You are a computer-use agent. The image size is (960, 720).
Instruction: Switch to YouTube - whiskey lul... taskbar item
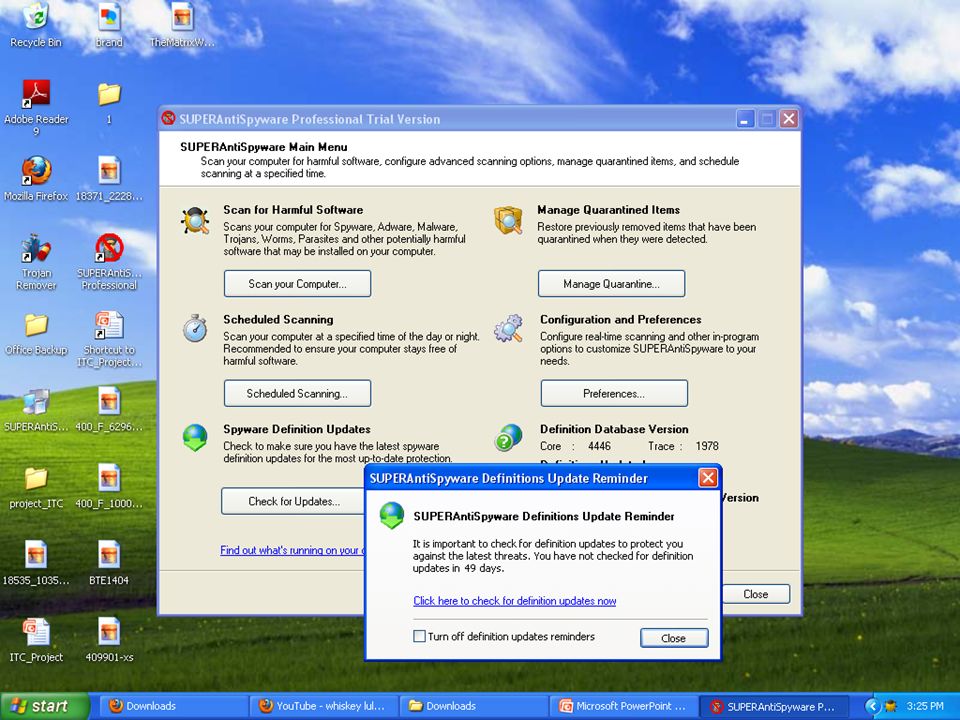point(323,706)
